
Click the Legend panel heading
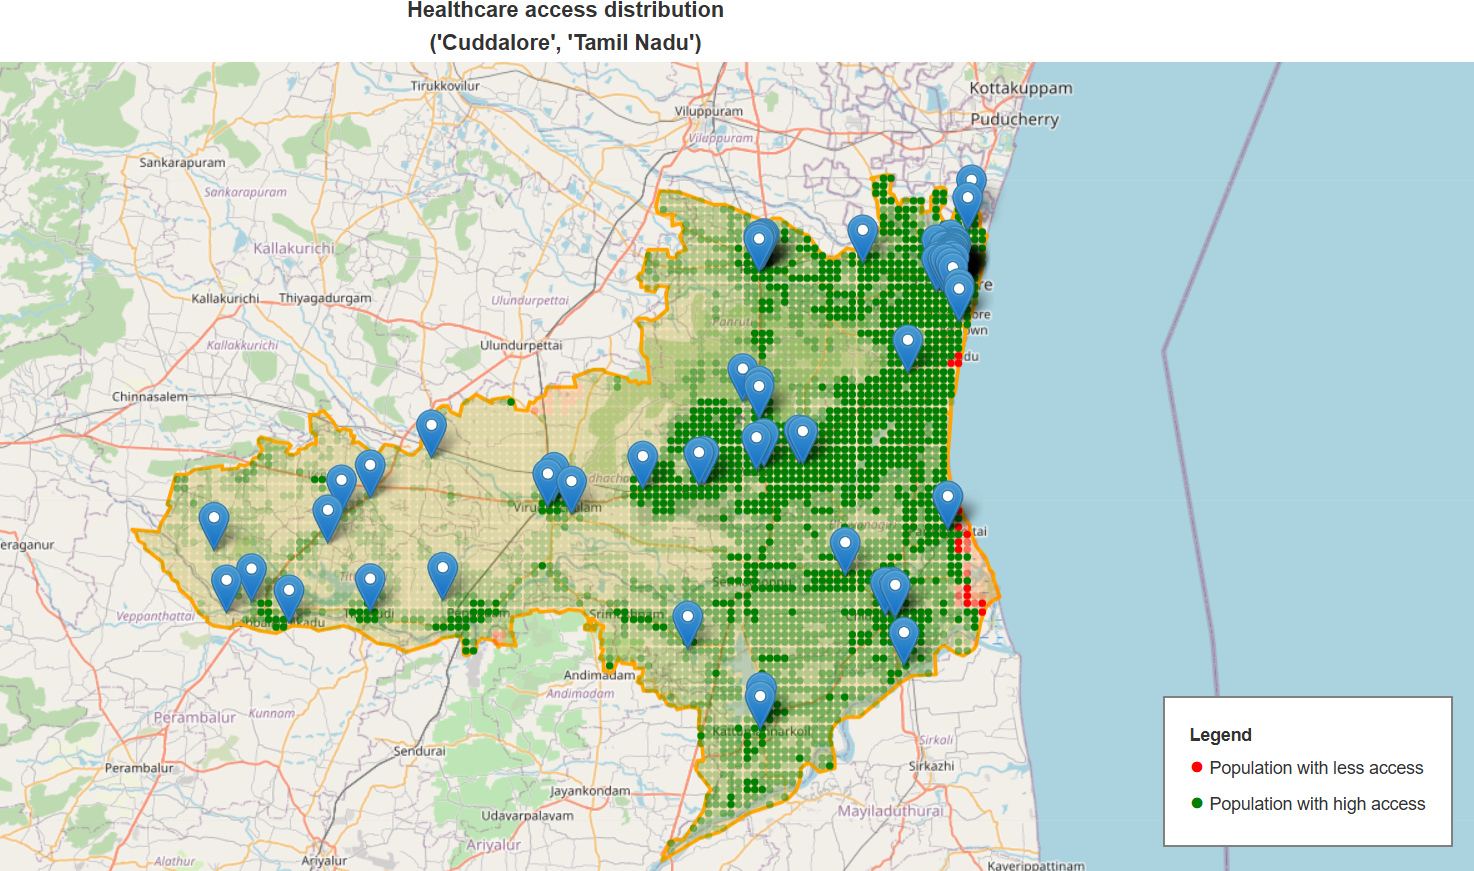pos(1221,734)
